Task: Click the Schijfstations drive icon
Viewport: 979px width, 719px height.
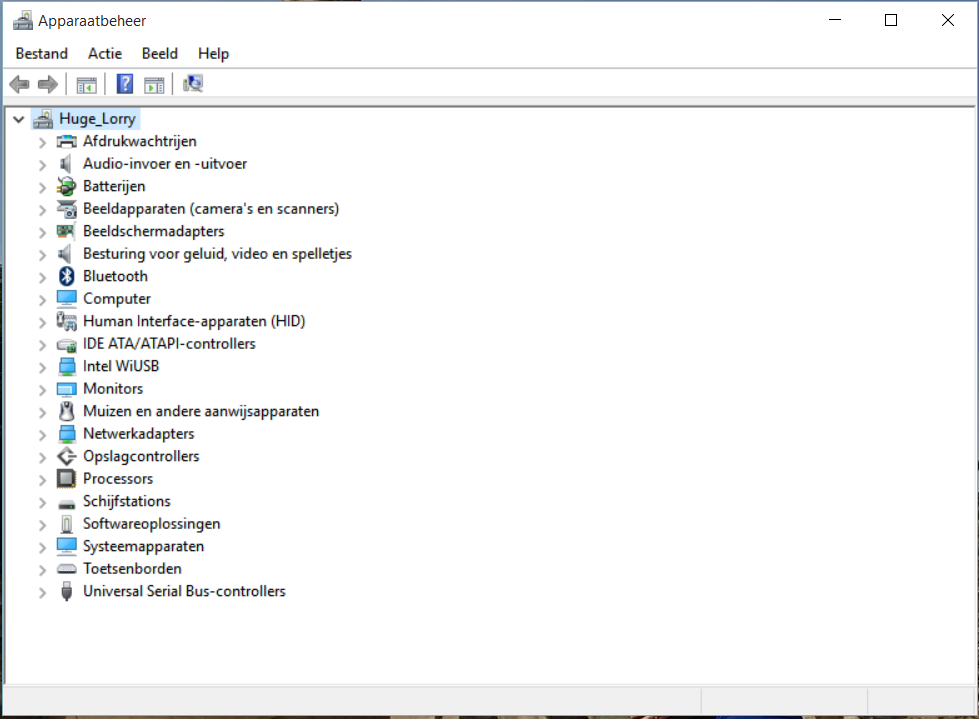Action: point(67,504)
